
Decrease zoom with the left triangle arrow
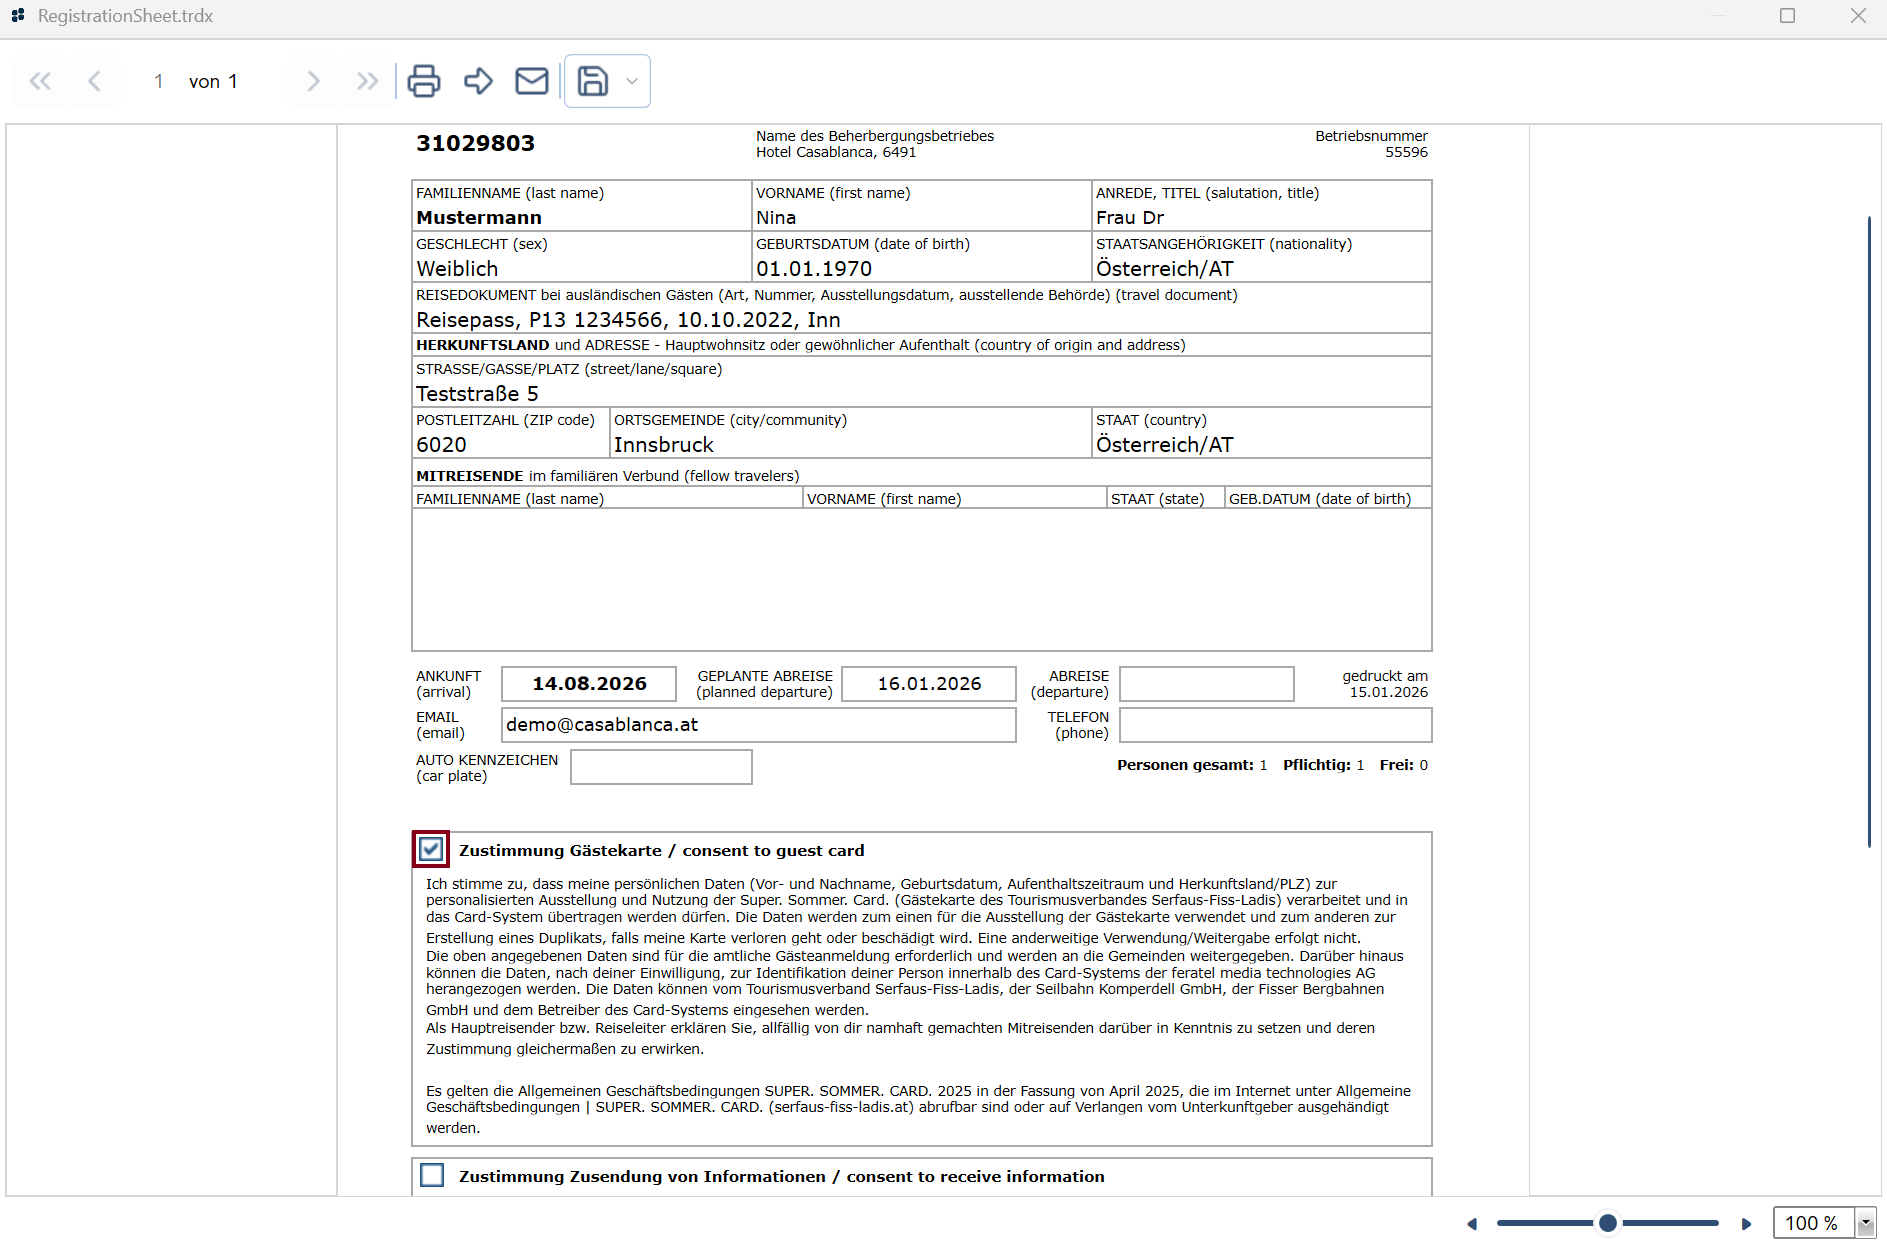tap(1472, 1224)
